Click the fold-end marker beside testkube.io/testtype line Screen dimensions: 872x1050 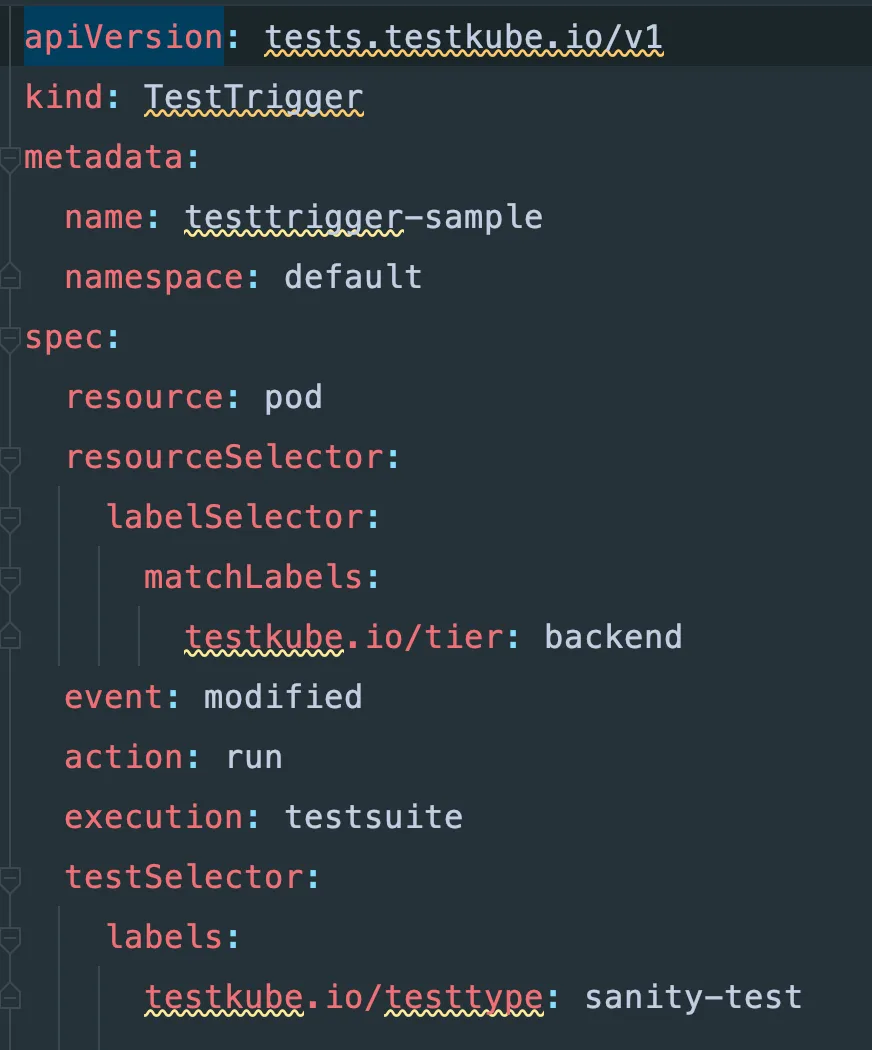tap(9, 995)
